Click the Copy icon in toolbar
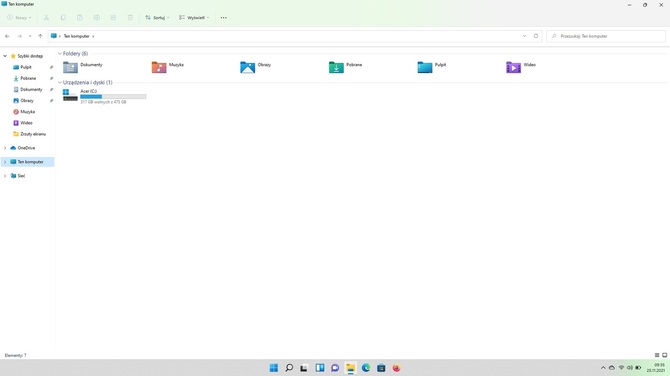Viewport: 670px width, 376px height. point(63,18)
